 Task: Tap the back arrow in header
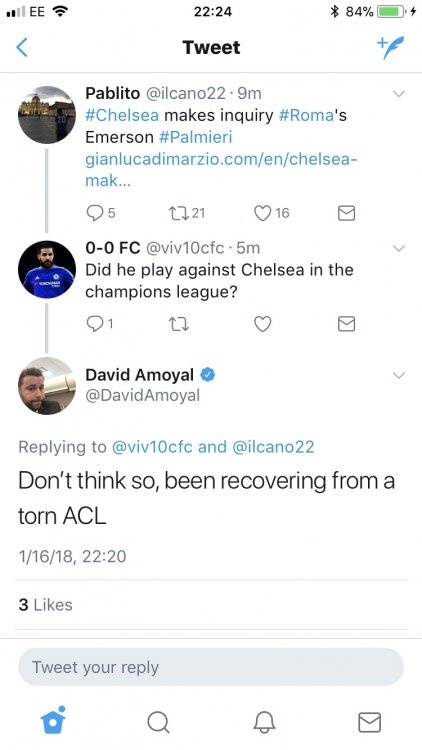pos(22,47)
